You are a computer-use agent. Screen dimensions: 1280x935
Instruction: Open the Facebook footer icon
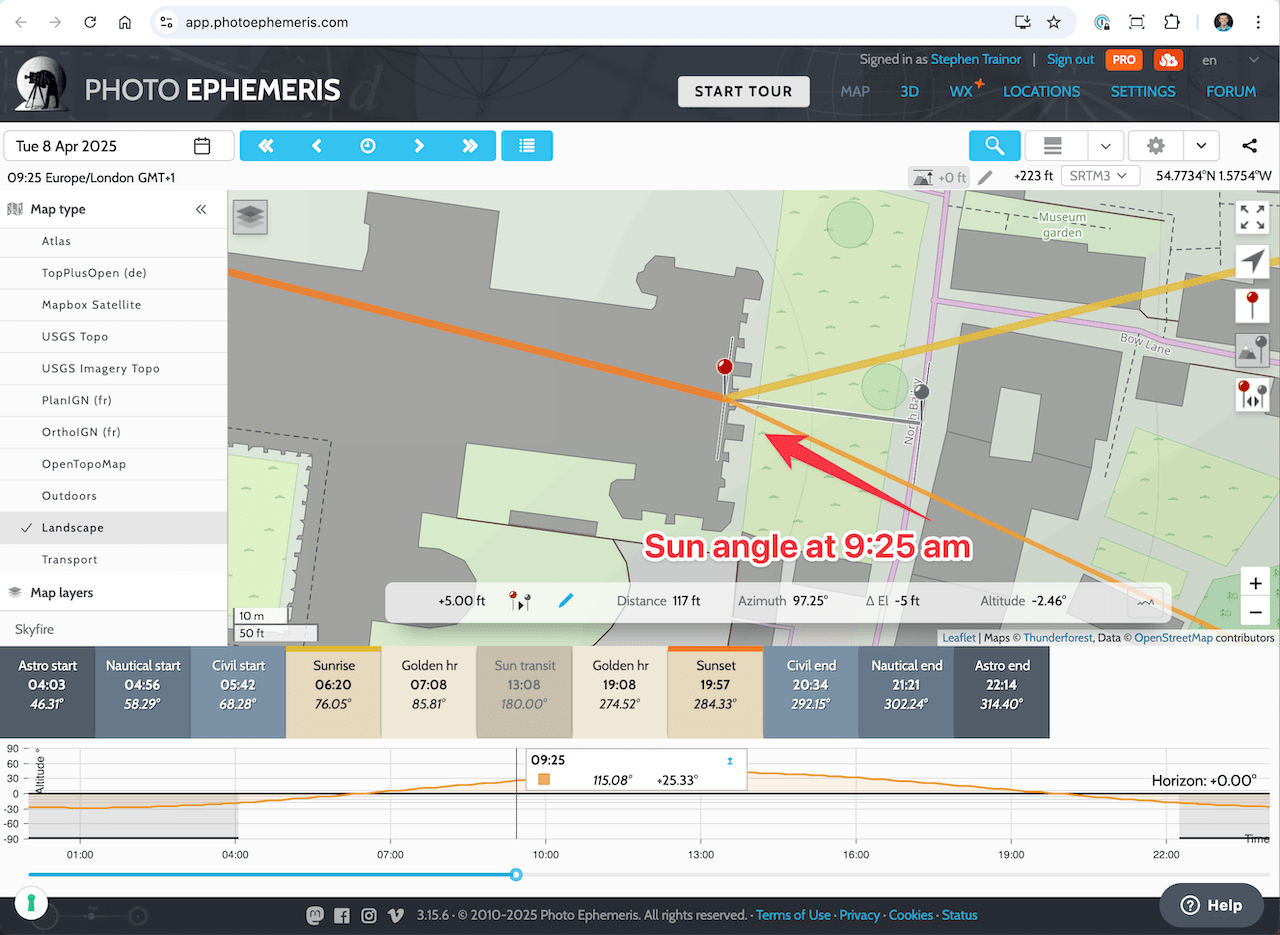pyautogui.click(x=342, y=915)
